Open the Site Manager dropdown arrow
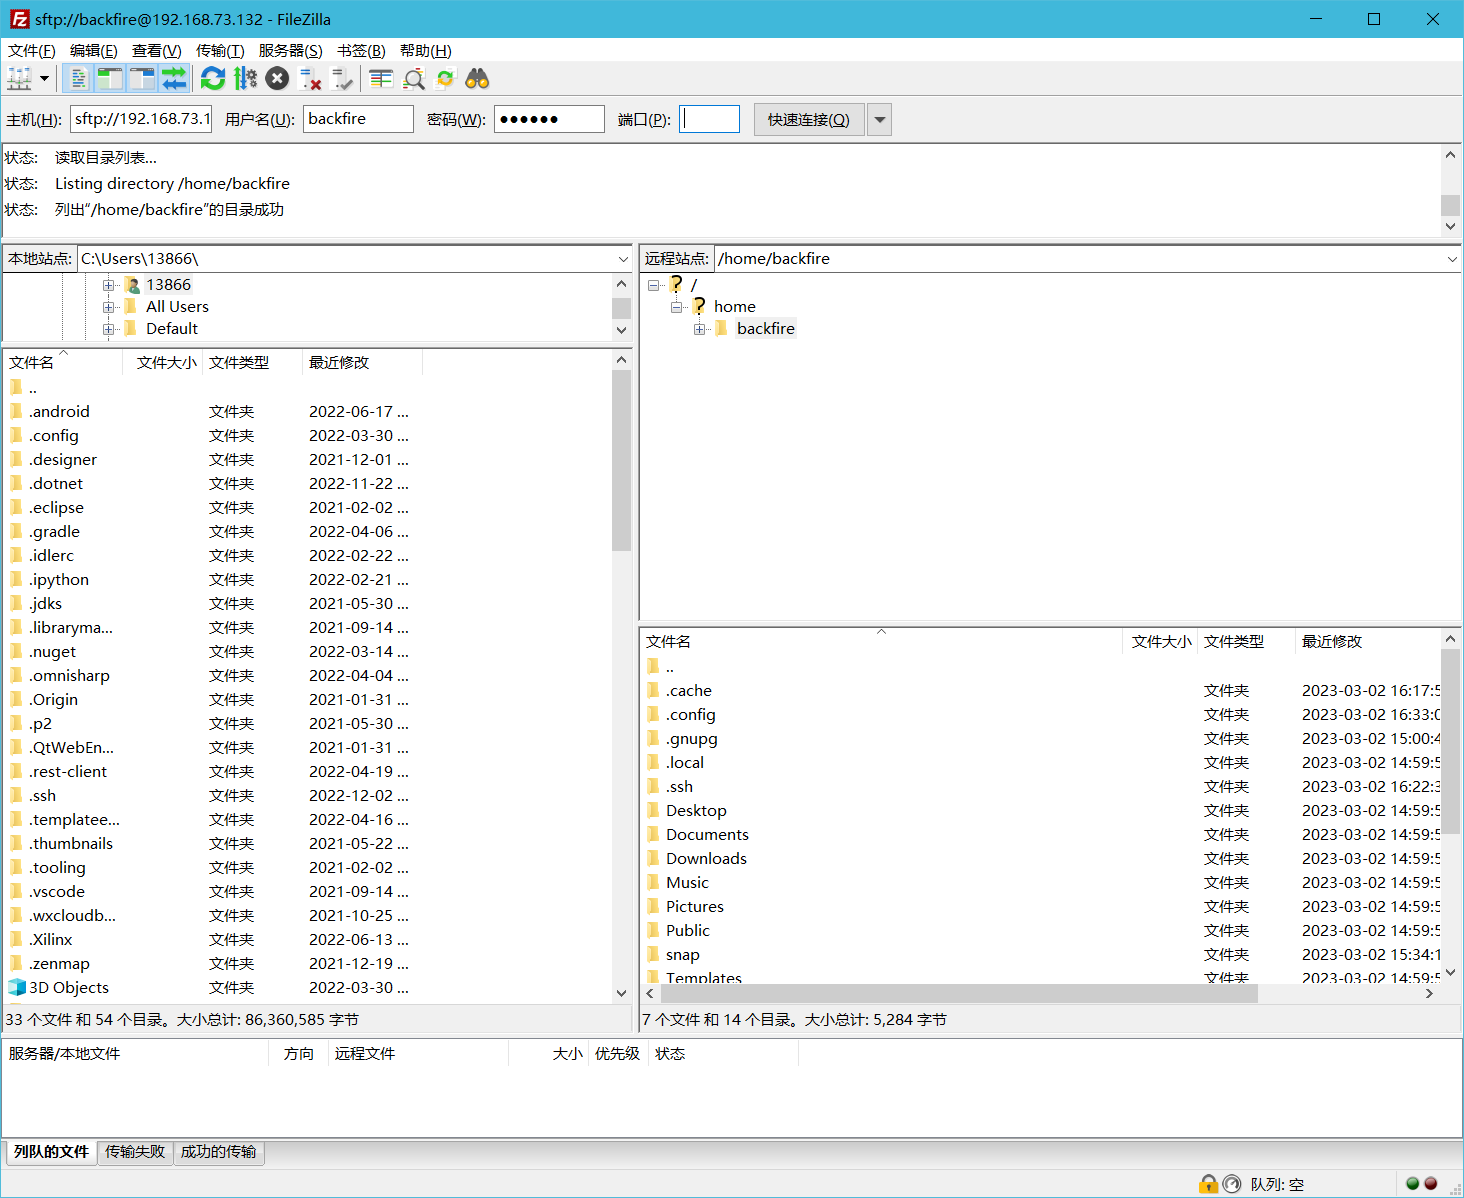1464x1198 pixels. tap(45, 78)
